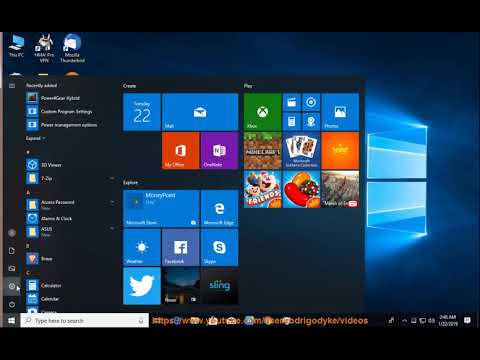Open the Skype tile
Image resolution: width=480 pixels, height=360 pixels.
click(220, 247)
